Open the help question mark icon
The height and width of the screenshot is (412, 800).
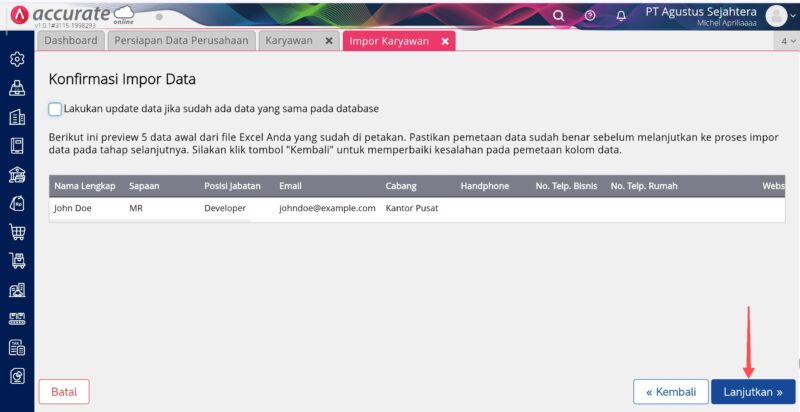(x=590, y=15)
